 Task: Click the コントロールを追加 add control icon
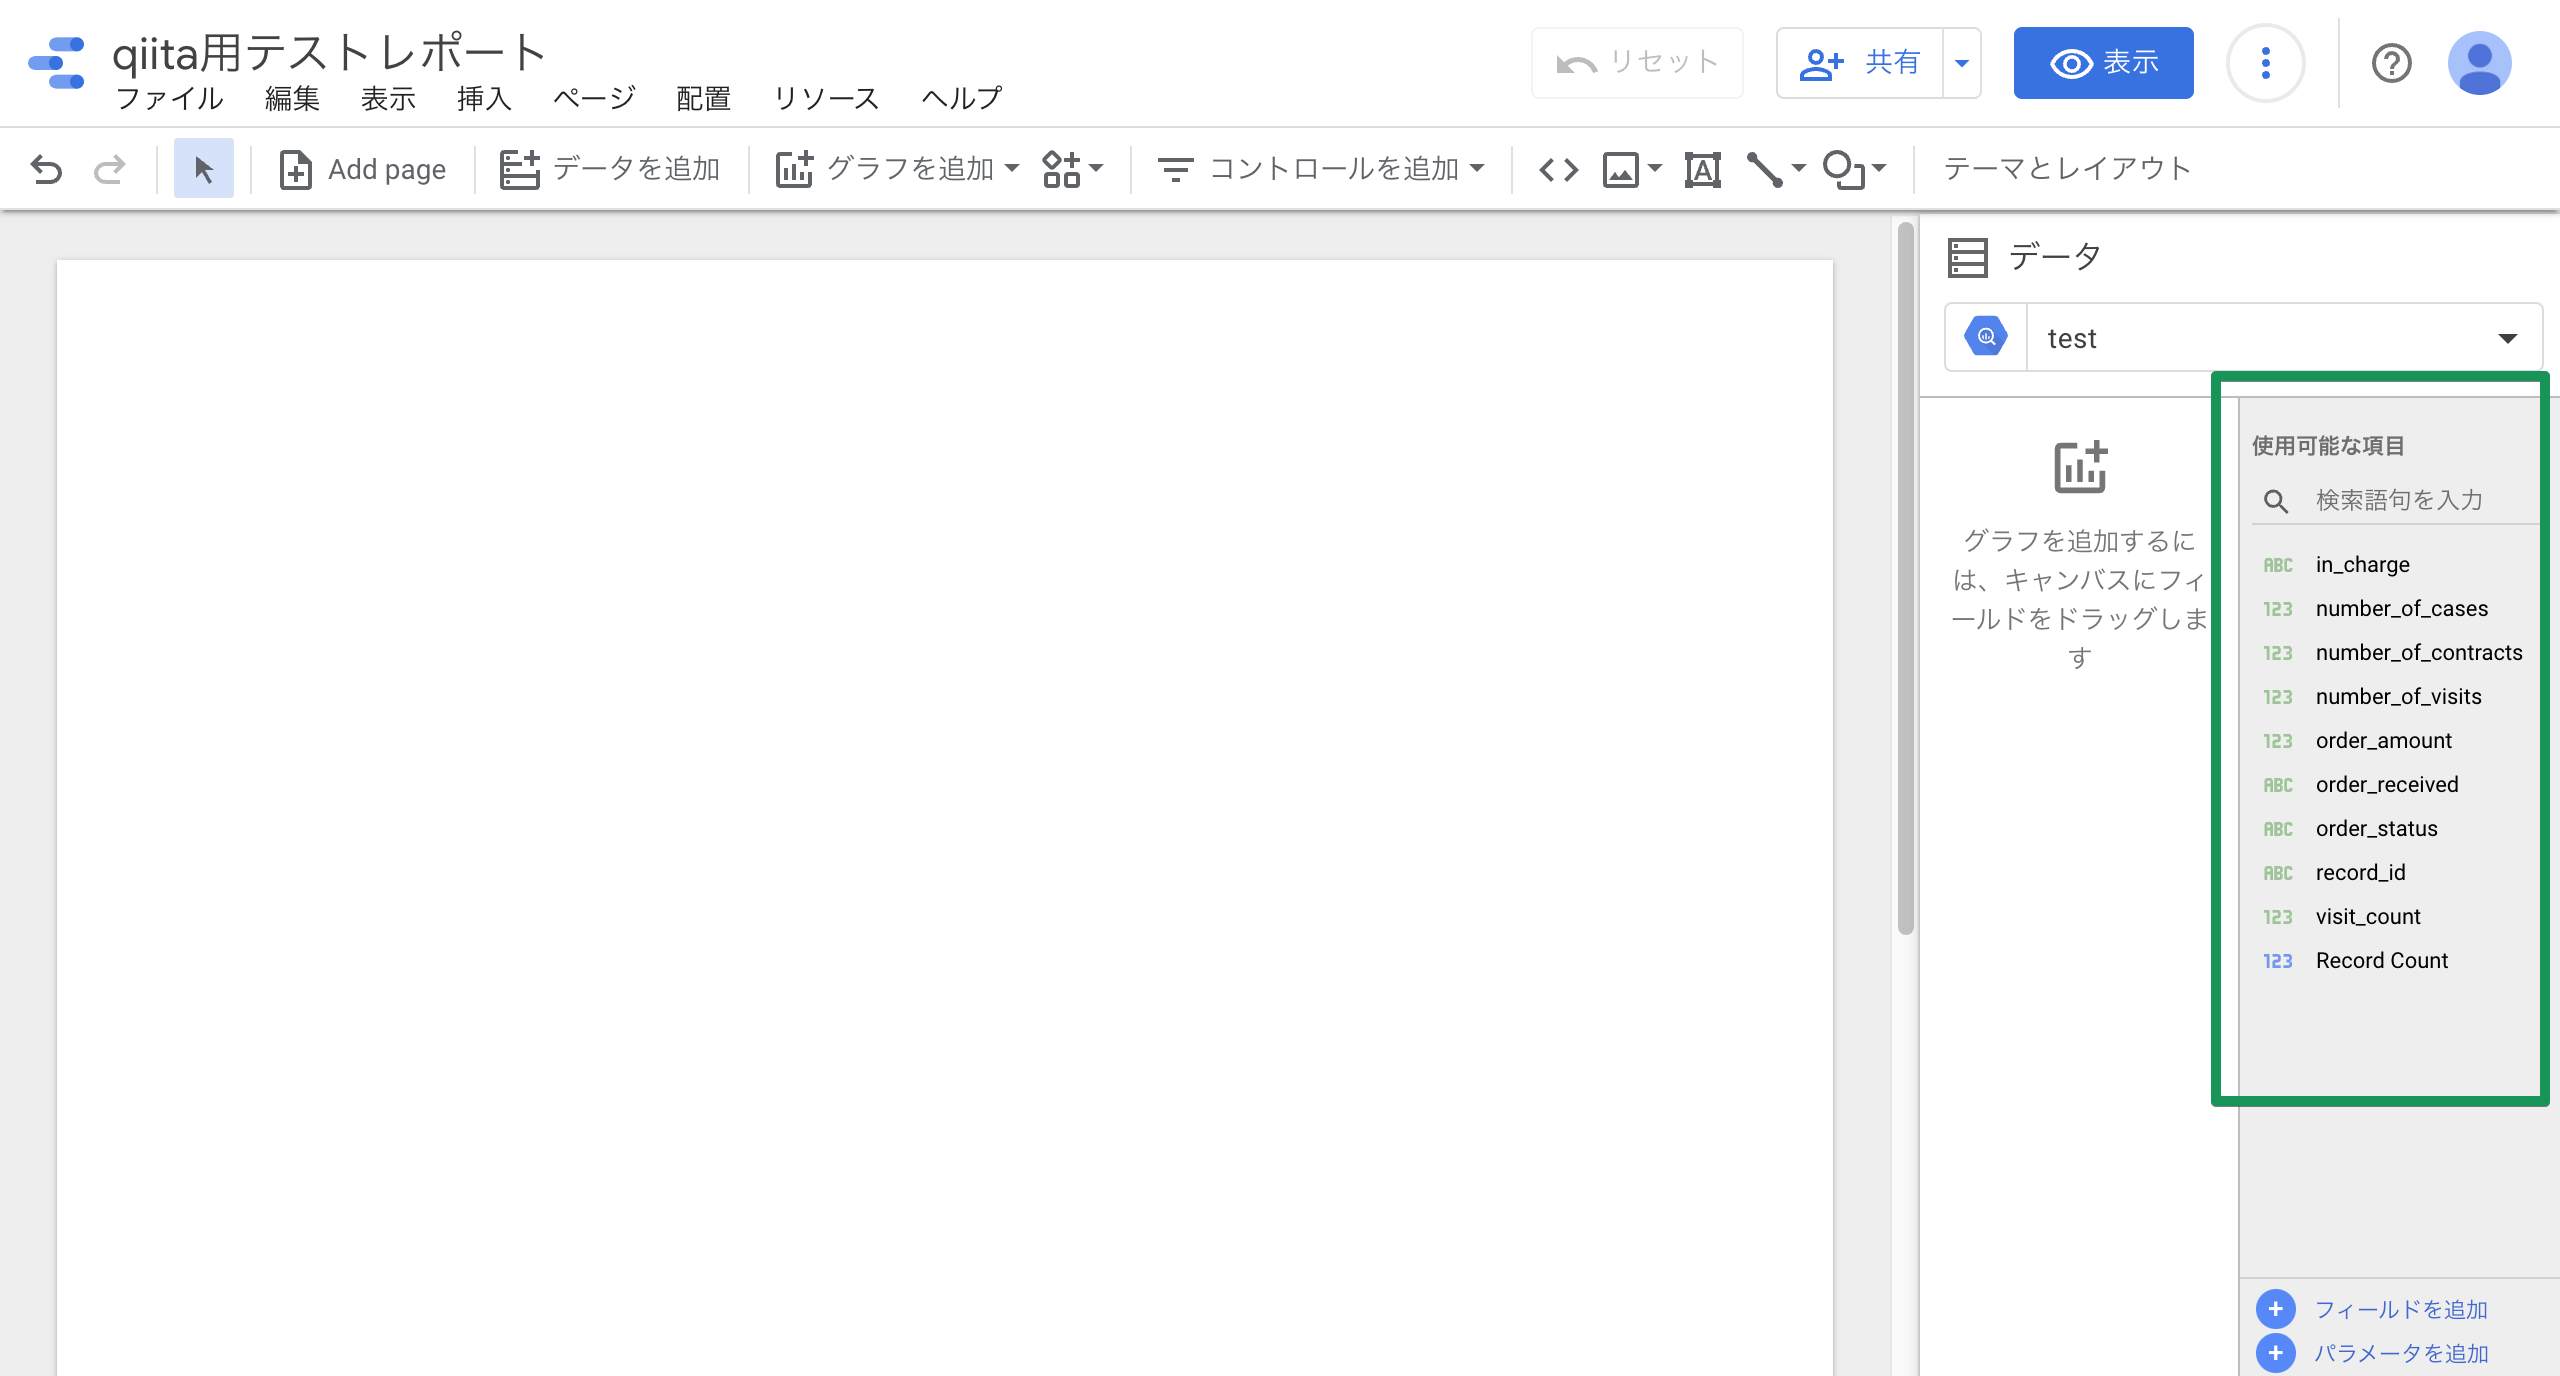pos(1172,166)
